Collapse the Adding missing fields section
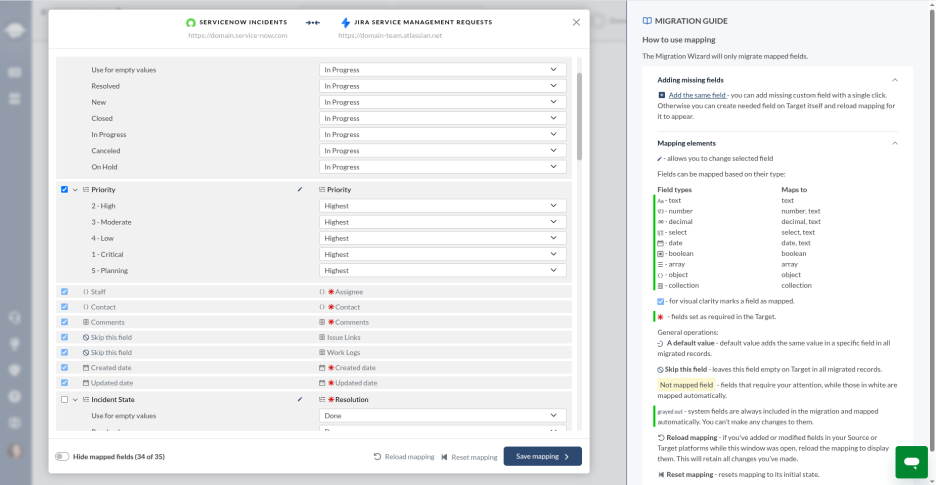The height and width of the screenshot is (485, 936). tap(894, 79)
